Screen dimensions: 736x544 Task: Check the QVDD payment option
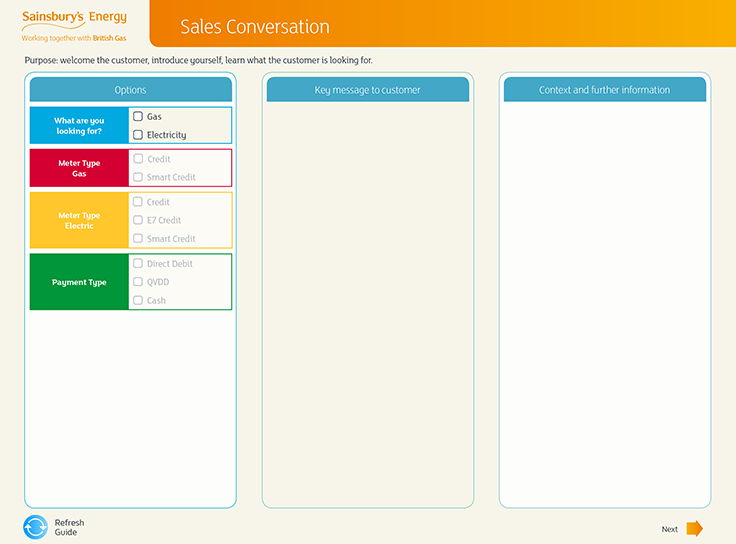(138, 282)
